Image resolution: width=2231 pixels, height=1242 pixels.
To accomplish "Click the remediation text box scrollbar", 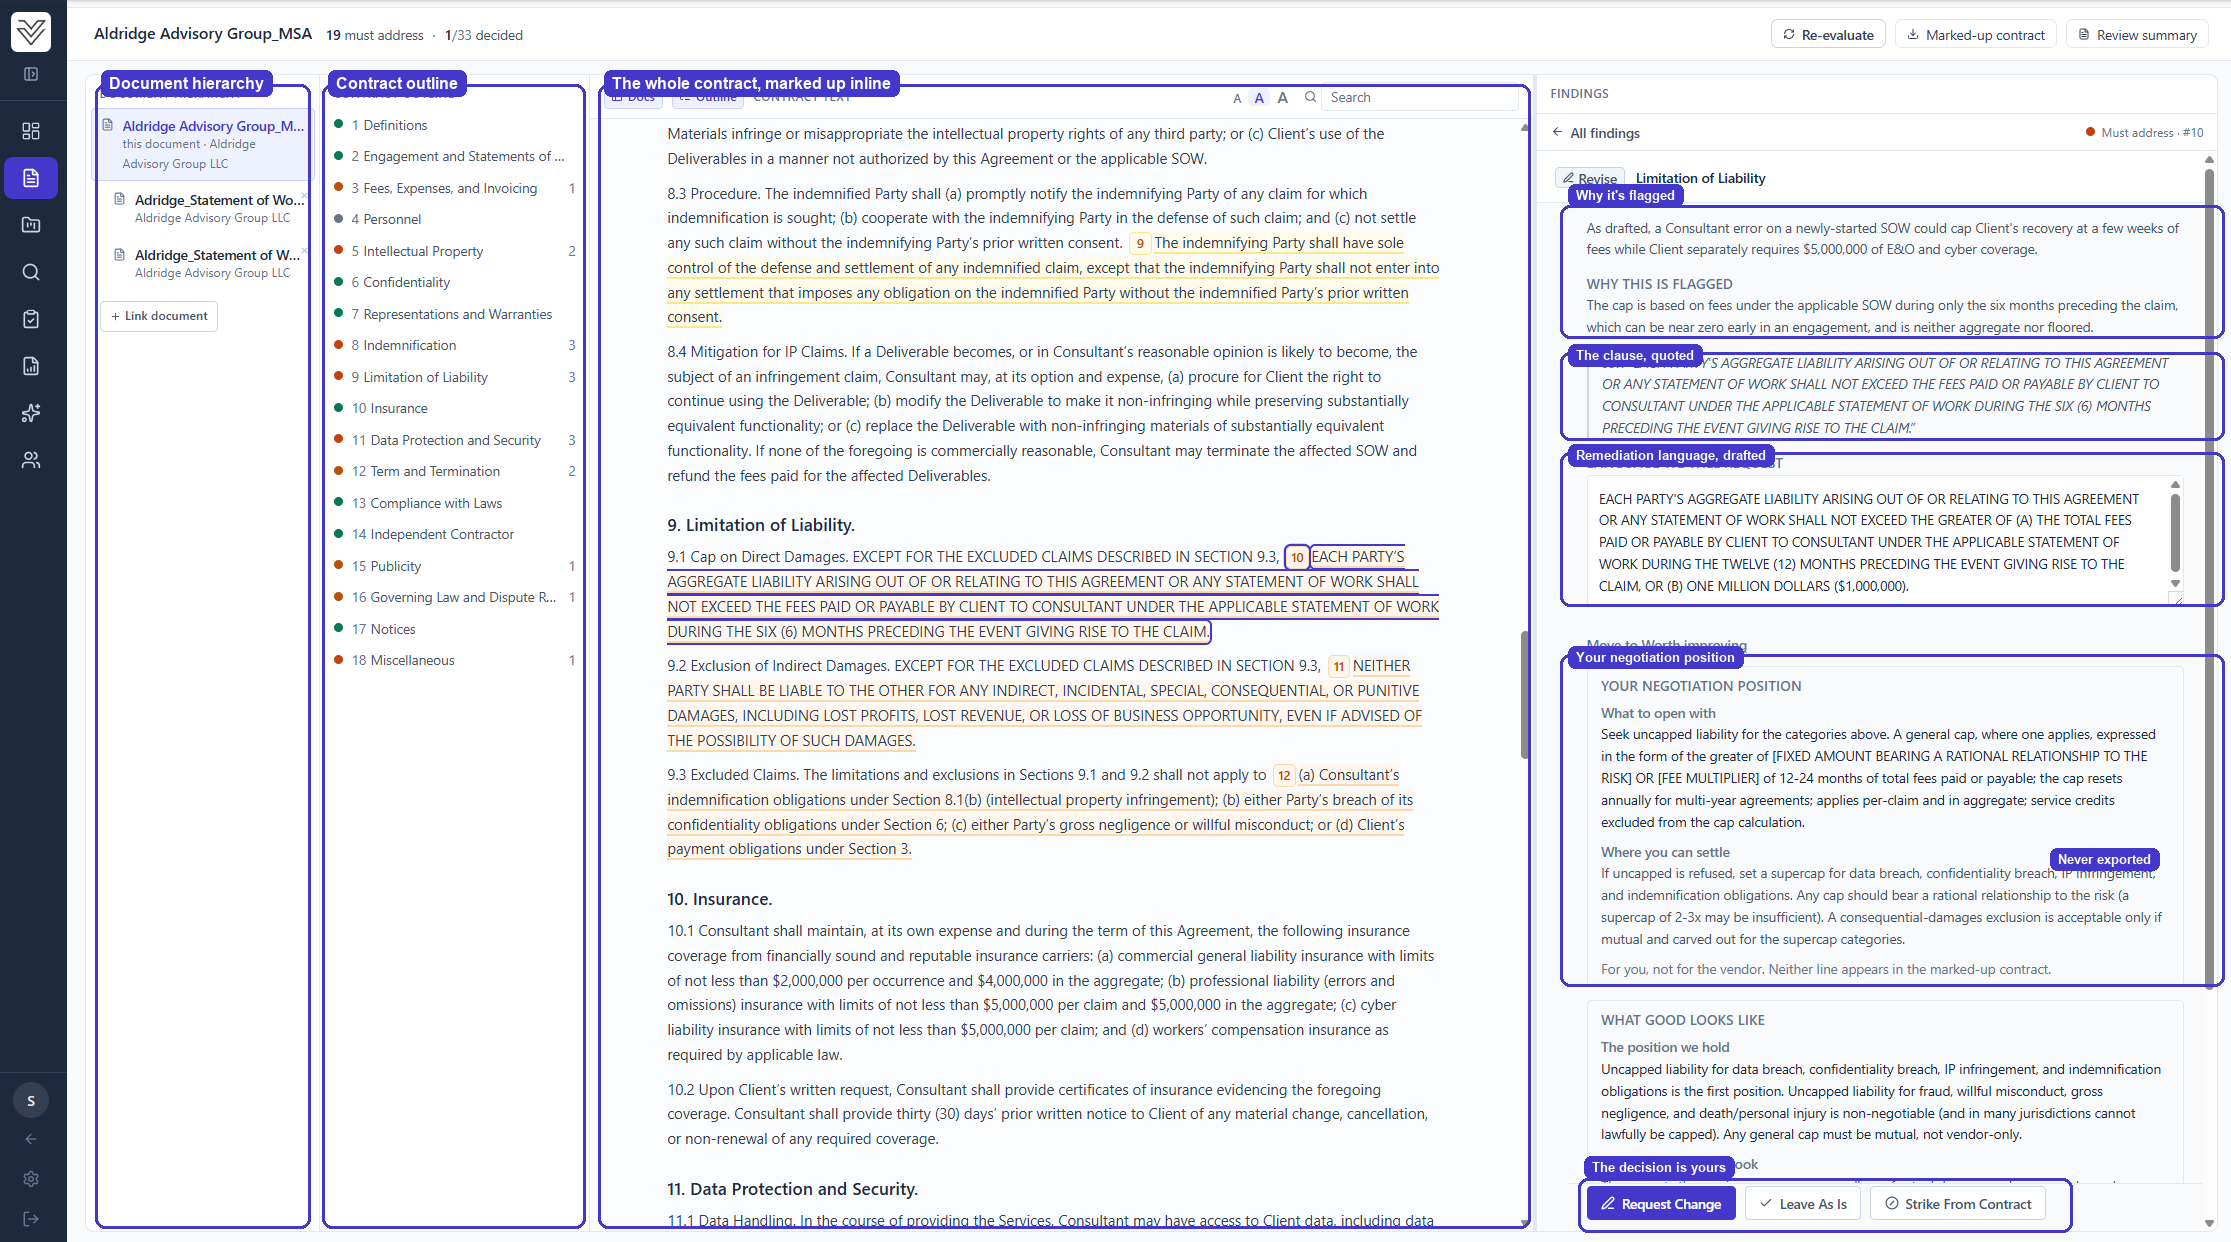I will pos(2175,532).
